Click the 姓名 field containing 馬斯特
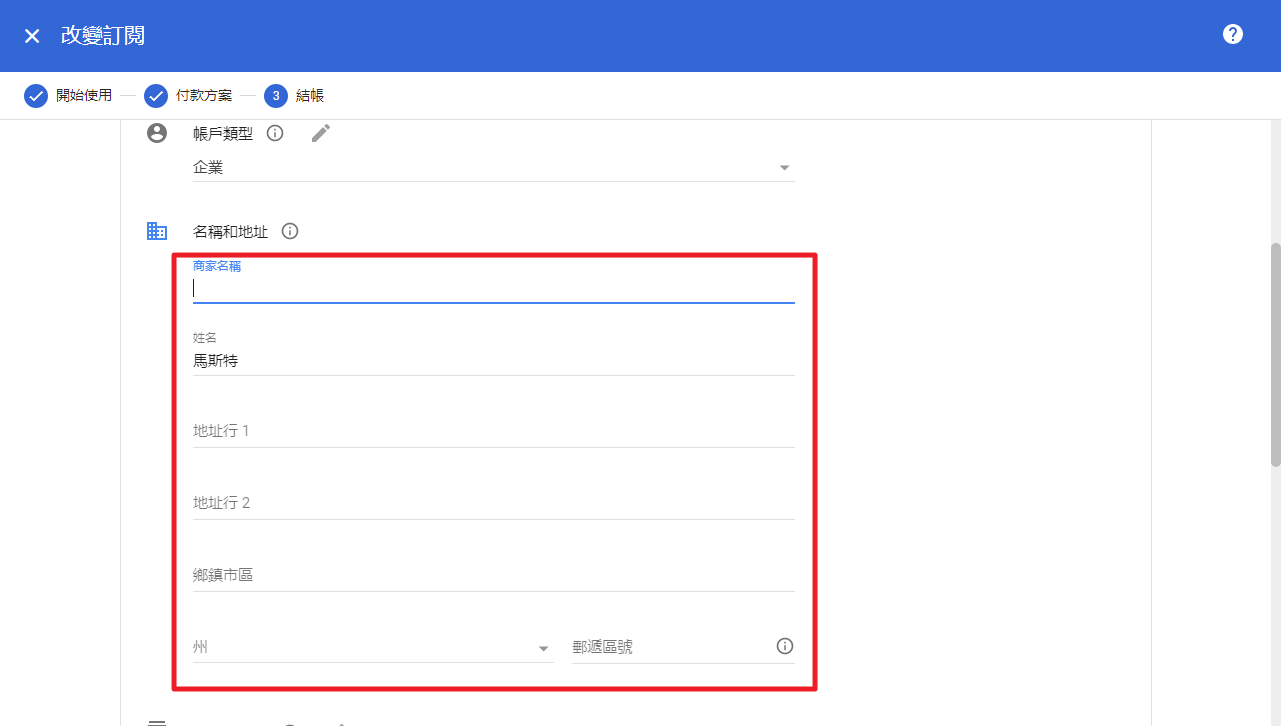 494,360
